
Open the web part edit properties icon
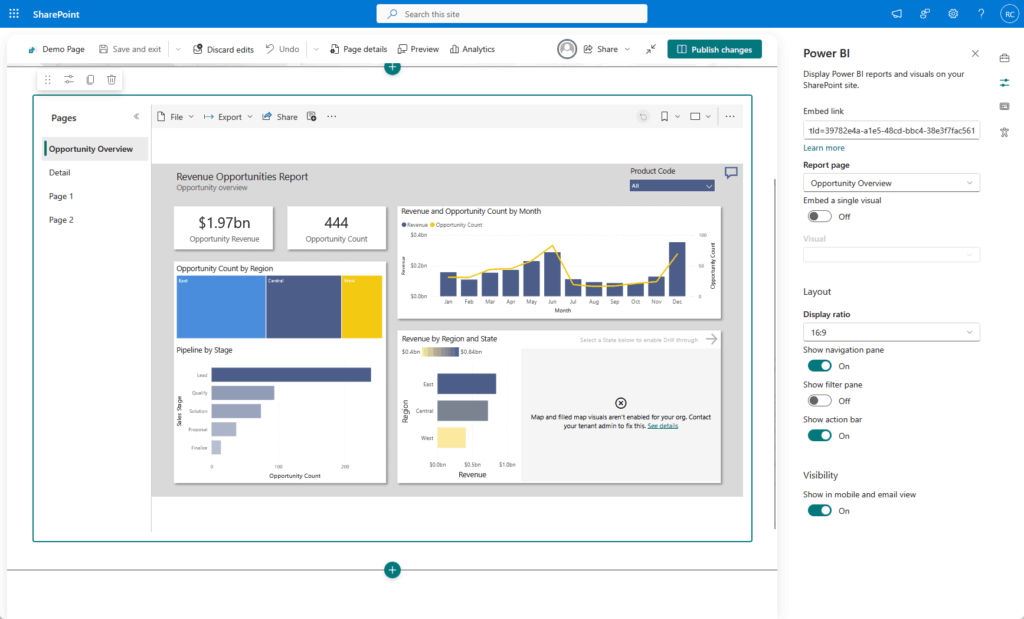(x=69, y=80)
